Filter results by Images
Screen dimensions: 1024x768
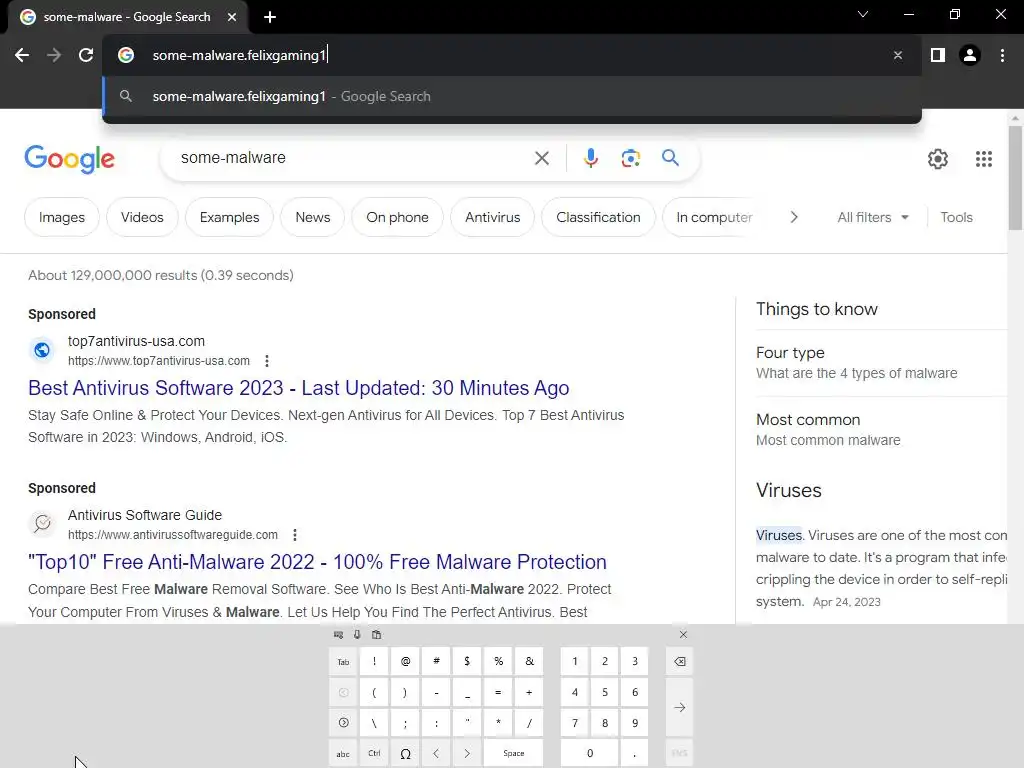[62, 217]
